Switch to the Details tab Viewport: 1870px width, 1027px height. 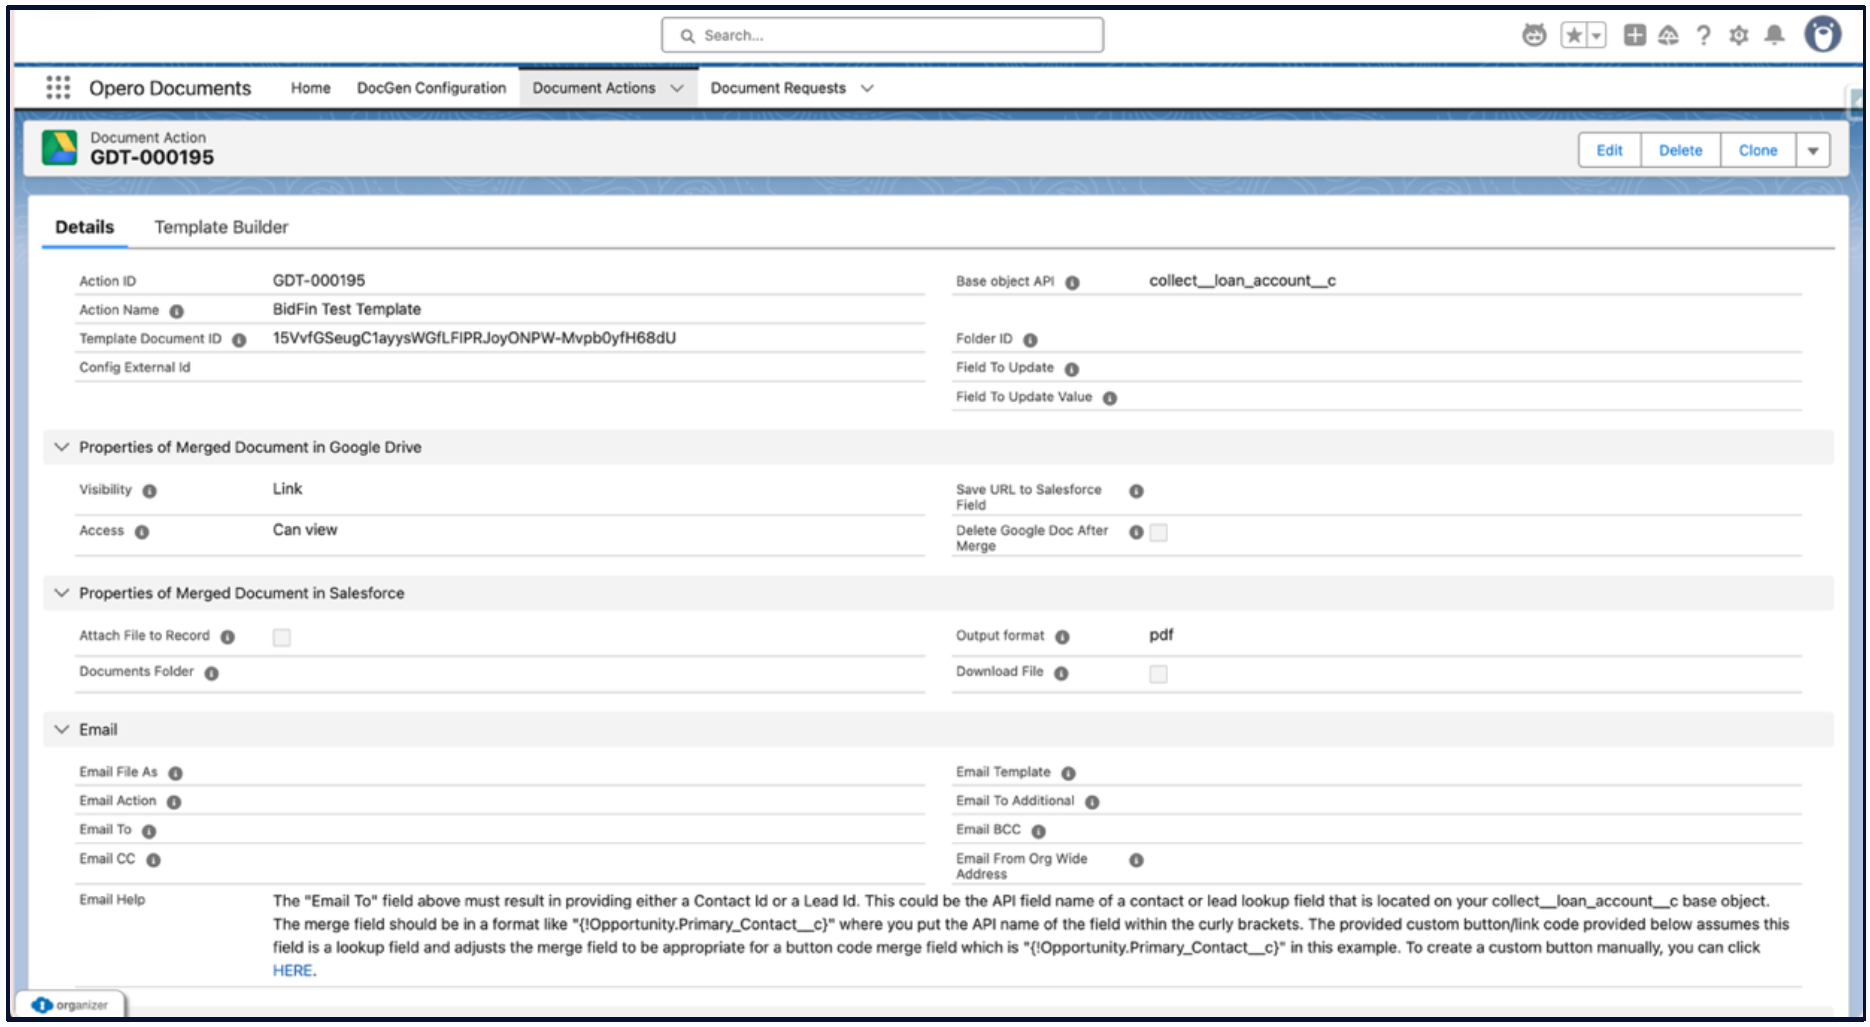(x=85, y=227)
